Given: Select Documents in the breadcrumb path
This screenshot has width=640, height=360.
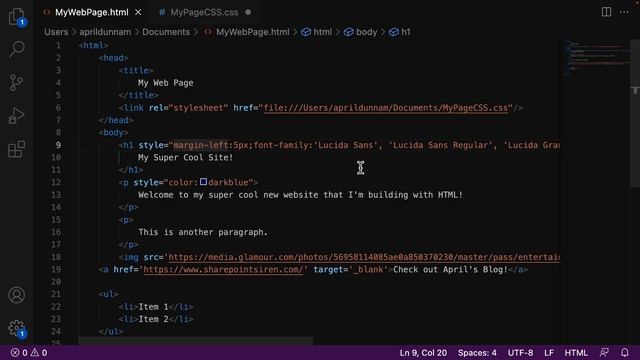Looking at the screenshot, I should (x=166, y=32).
